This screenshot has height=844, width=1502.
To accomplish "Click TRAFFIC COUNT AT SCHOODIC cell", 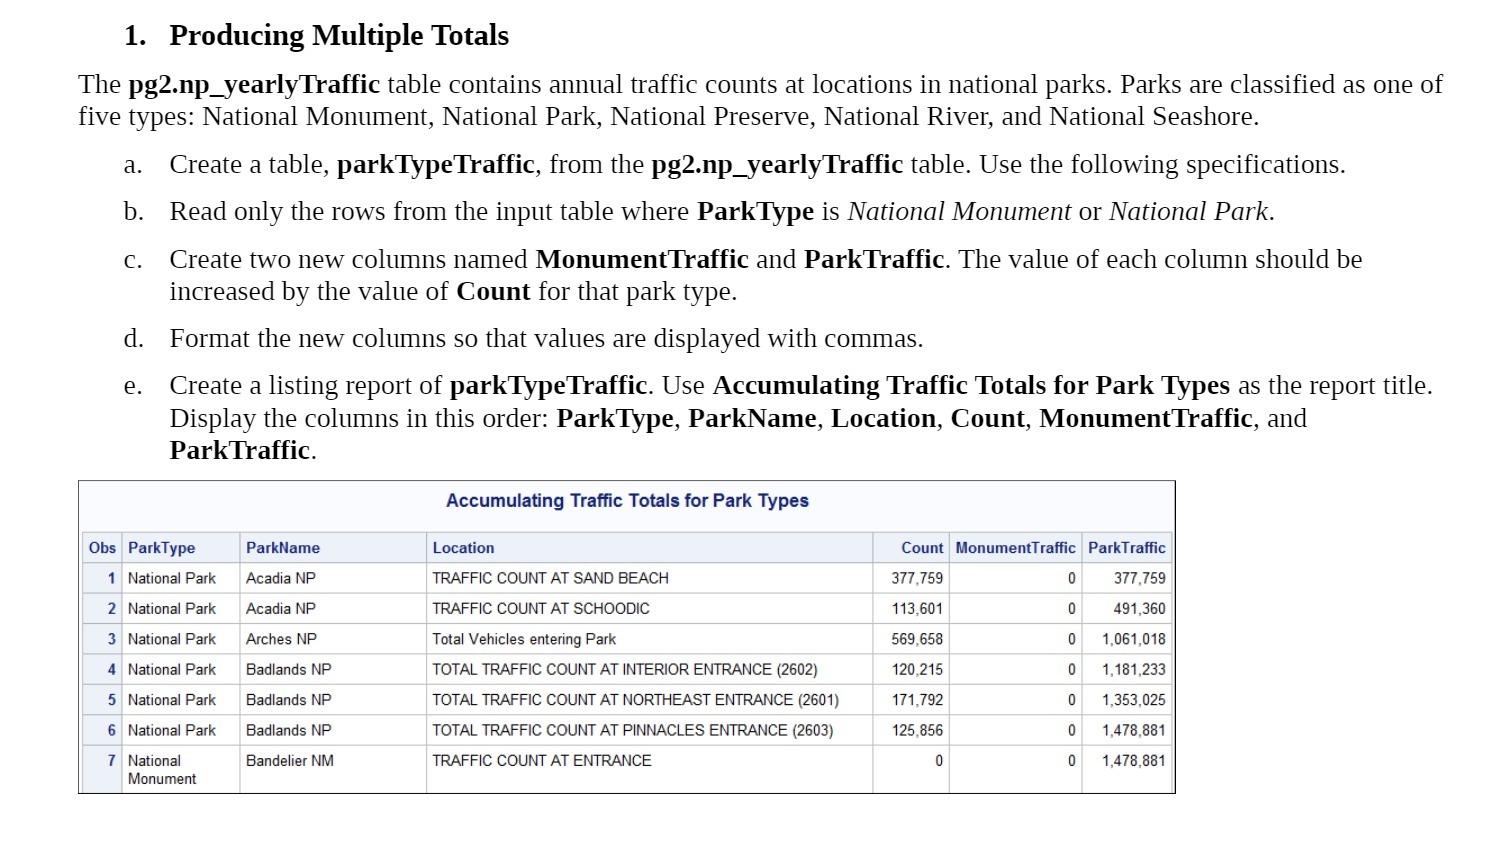I will coord(541,608).
